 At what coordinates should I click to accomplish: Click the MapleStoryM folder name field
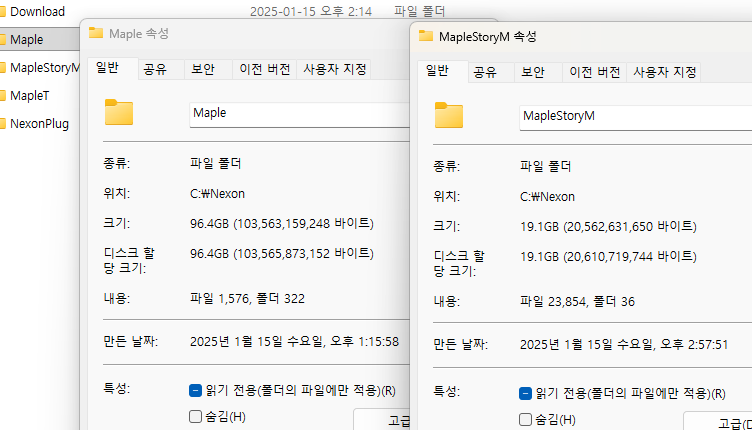click(x=635, y=117)
